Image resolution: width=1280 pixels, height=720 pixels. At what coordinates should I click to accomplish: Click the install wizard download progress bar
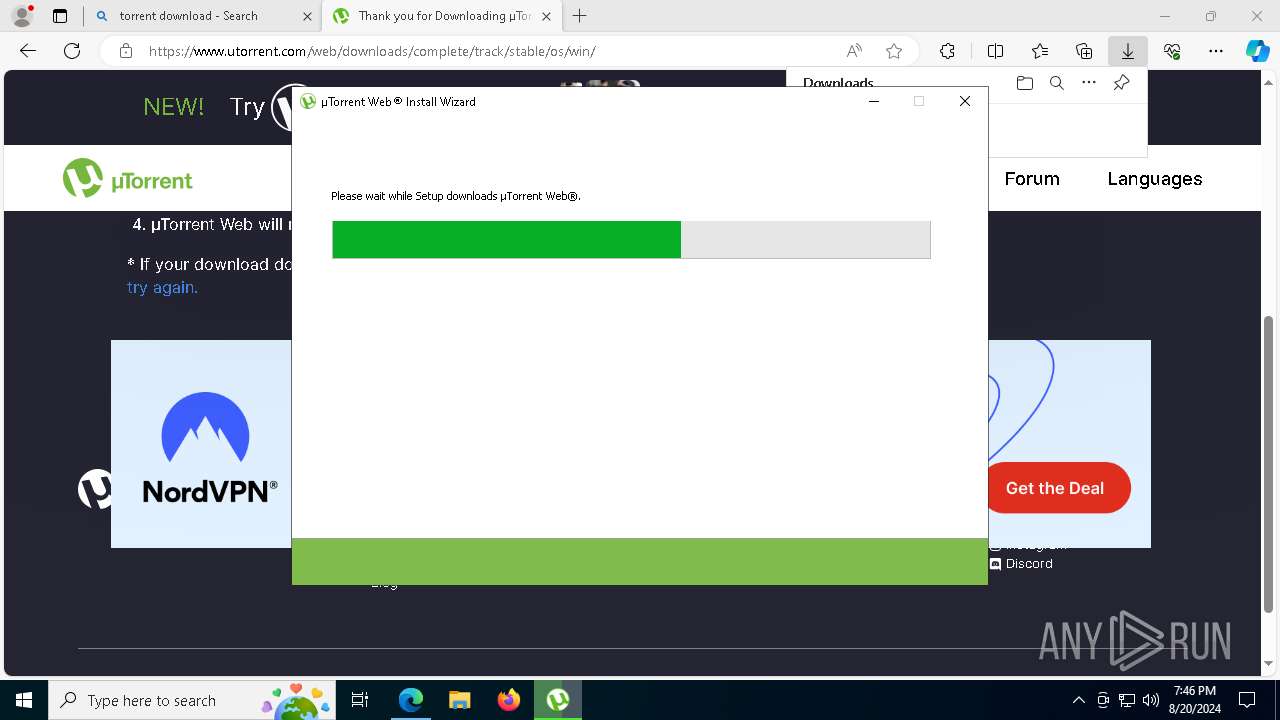[631, 240]
